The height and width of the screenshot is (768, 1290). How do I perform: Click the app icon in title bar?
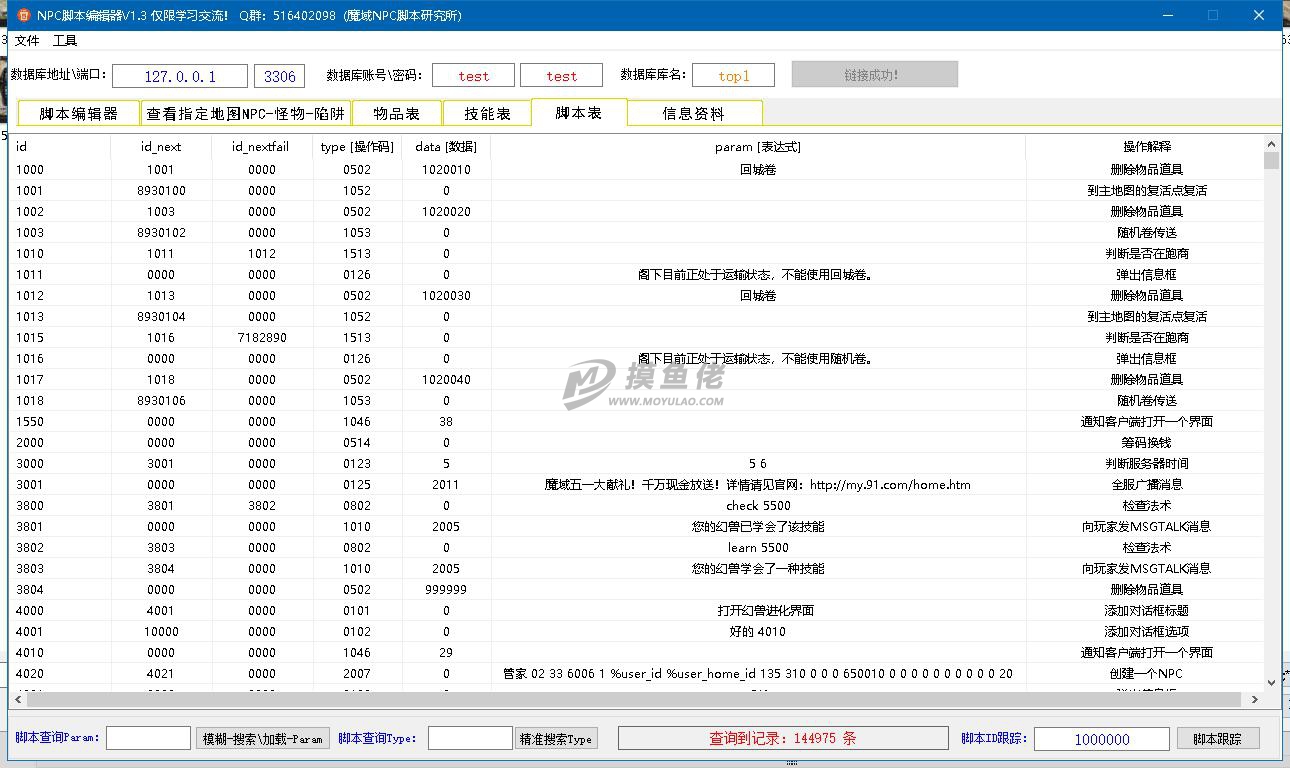(24, 15)
